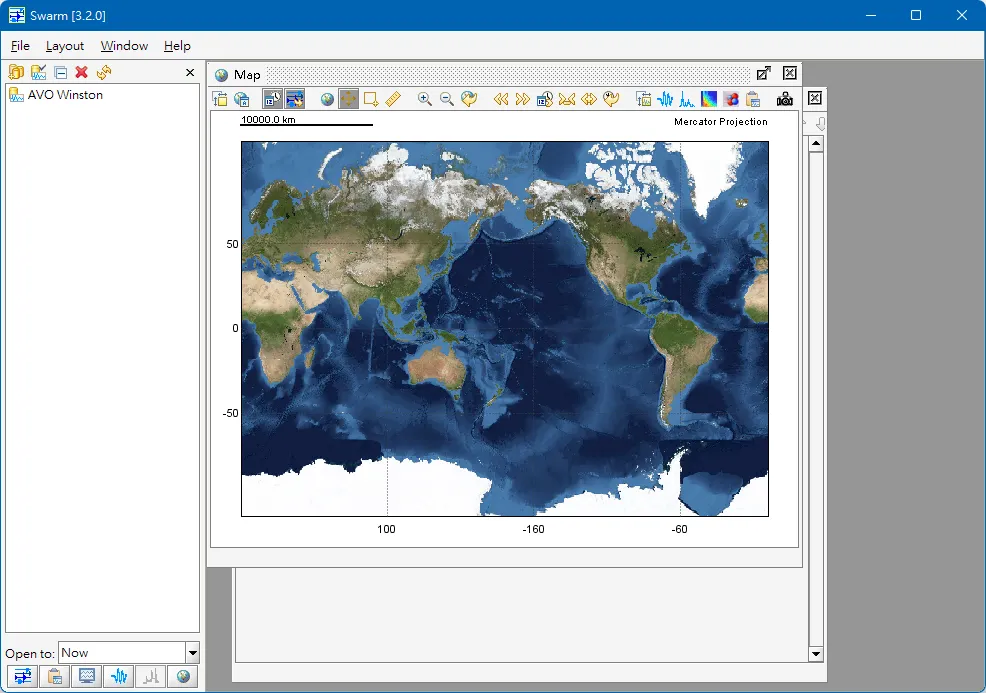This screenshot has width=986, height=693.
Task: Zoom out on the map
Action: (447, 99)
